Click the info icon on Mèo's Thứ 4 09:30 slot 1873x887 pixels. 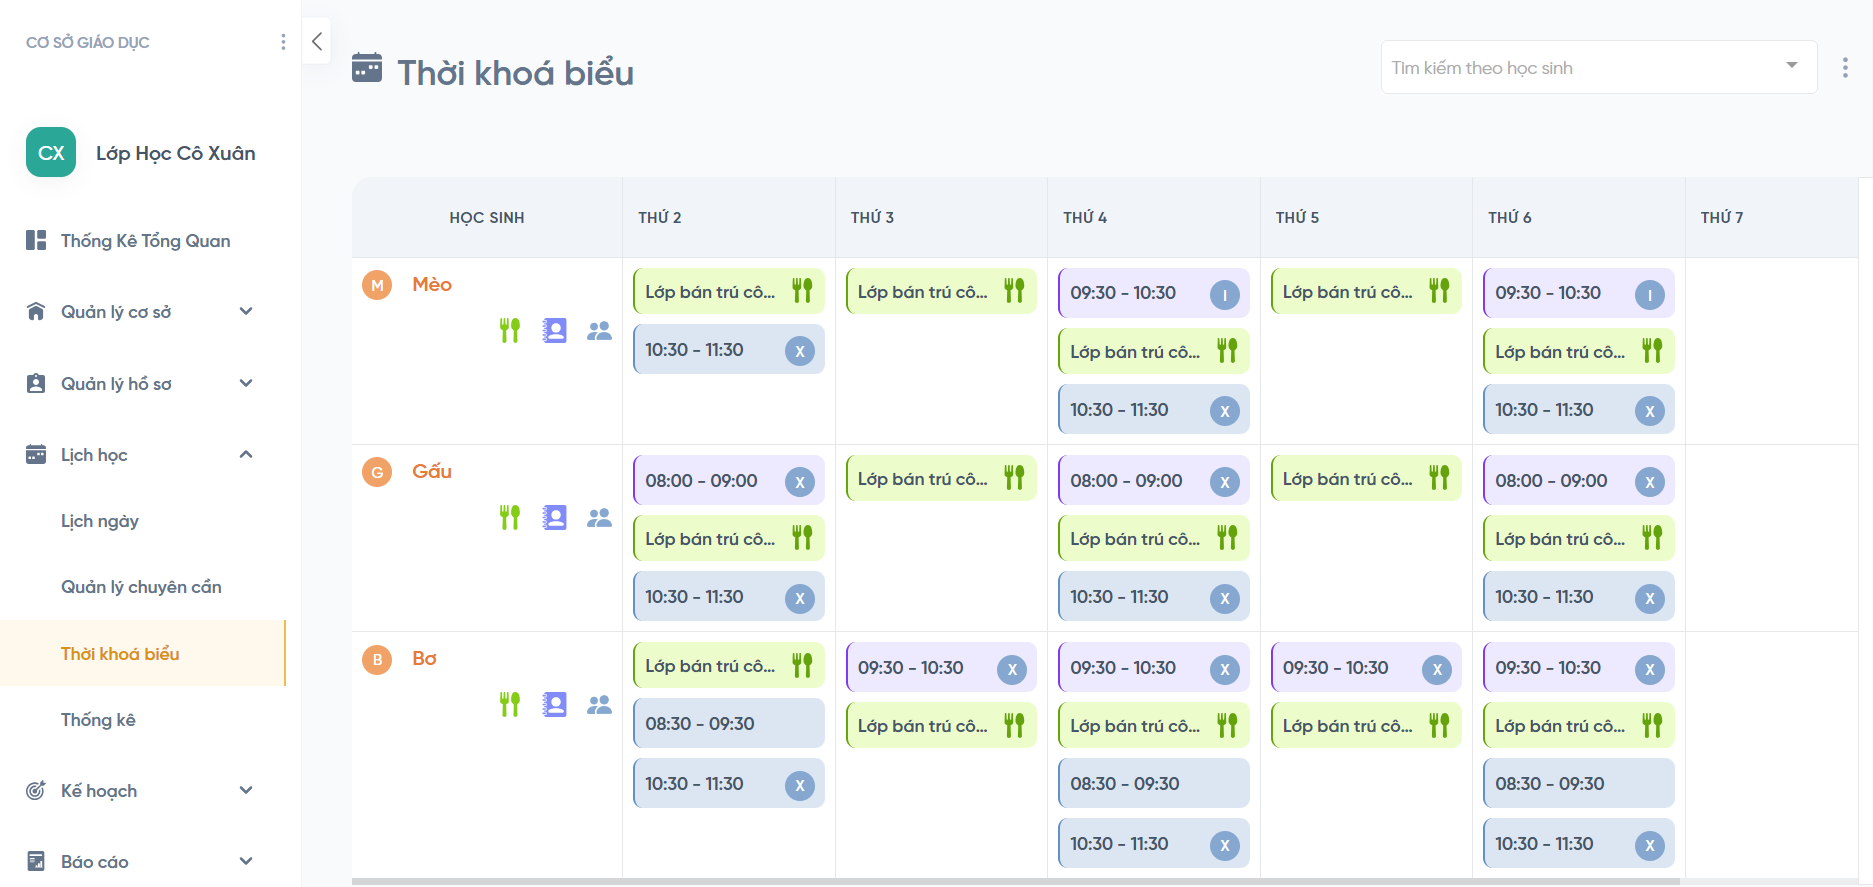click(1224, 294)
